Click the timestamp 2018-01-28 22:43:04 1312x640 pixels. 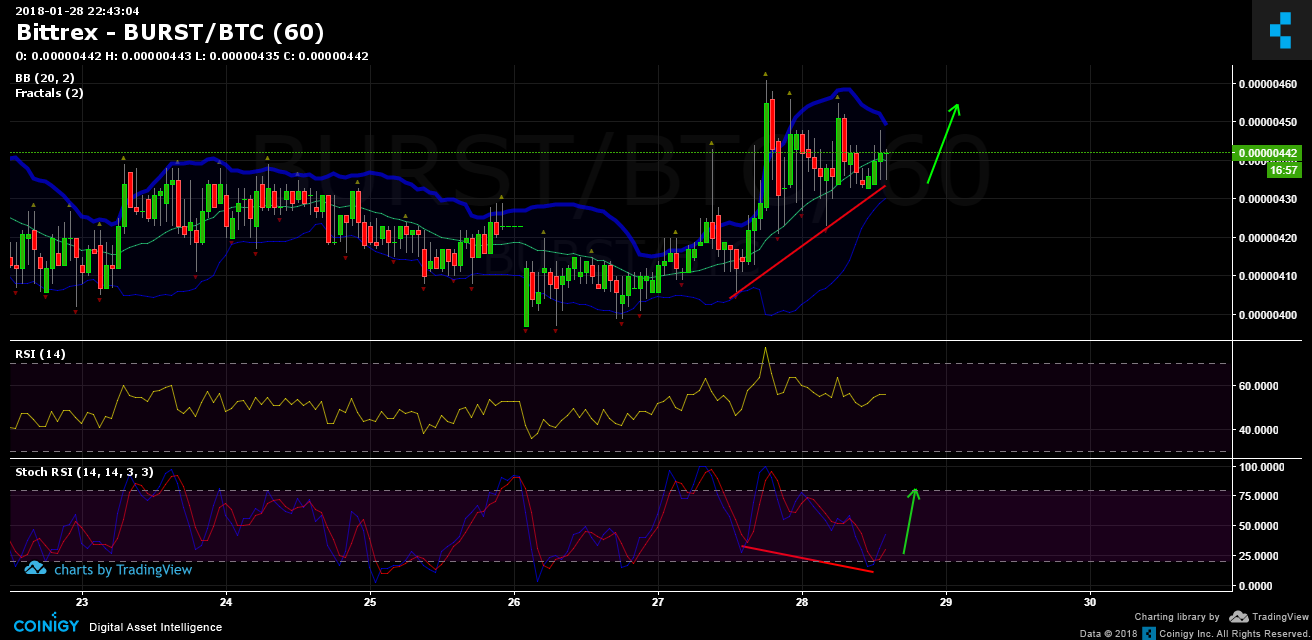click(x=77, y=11)
